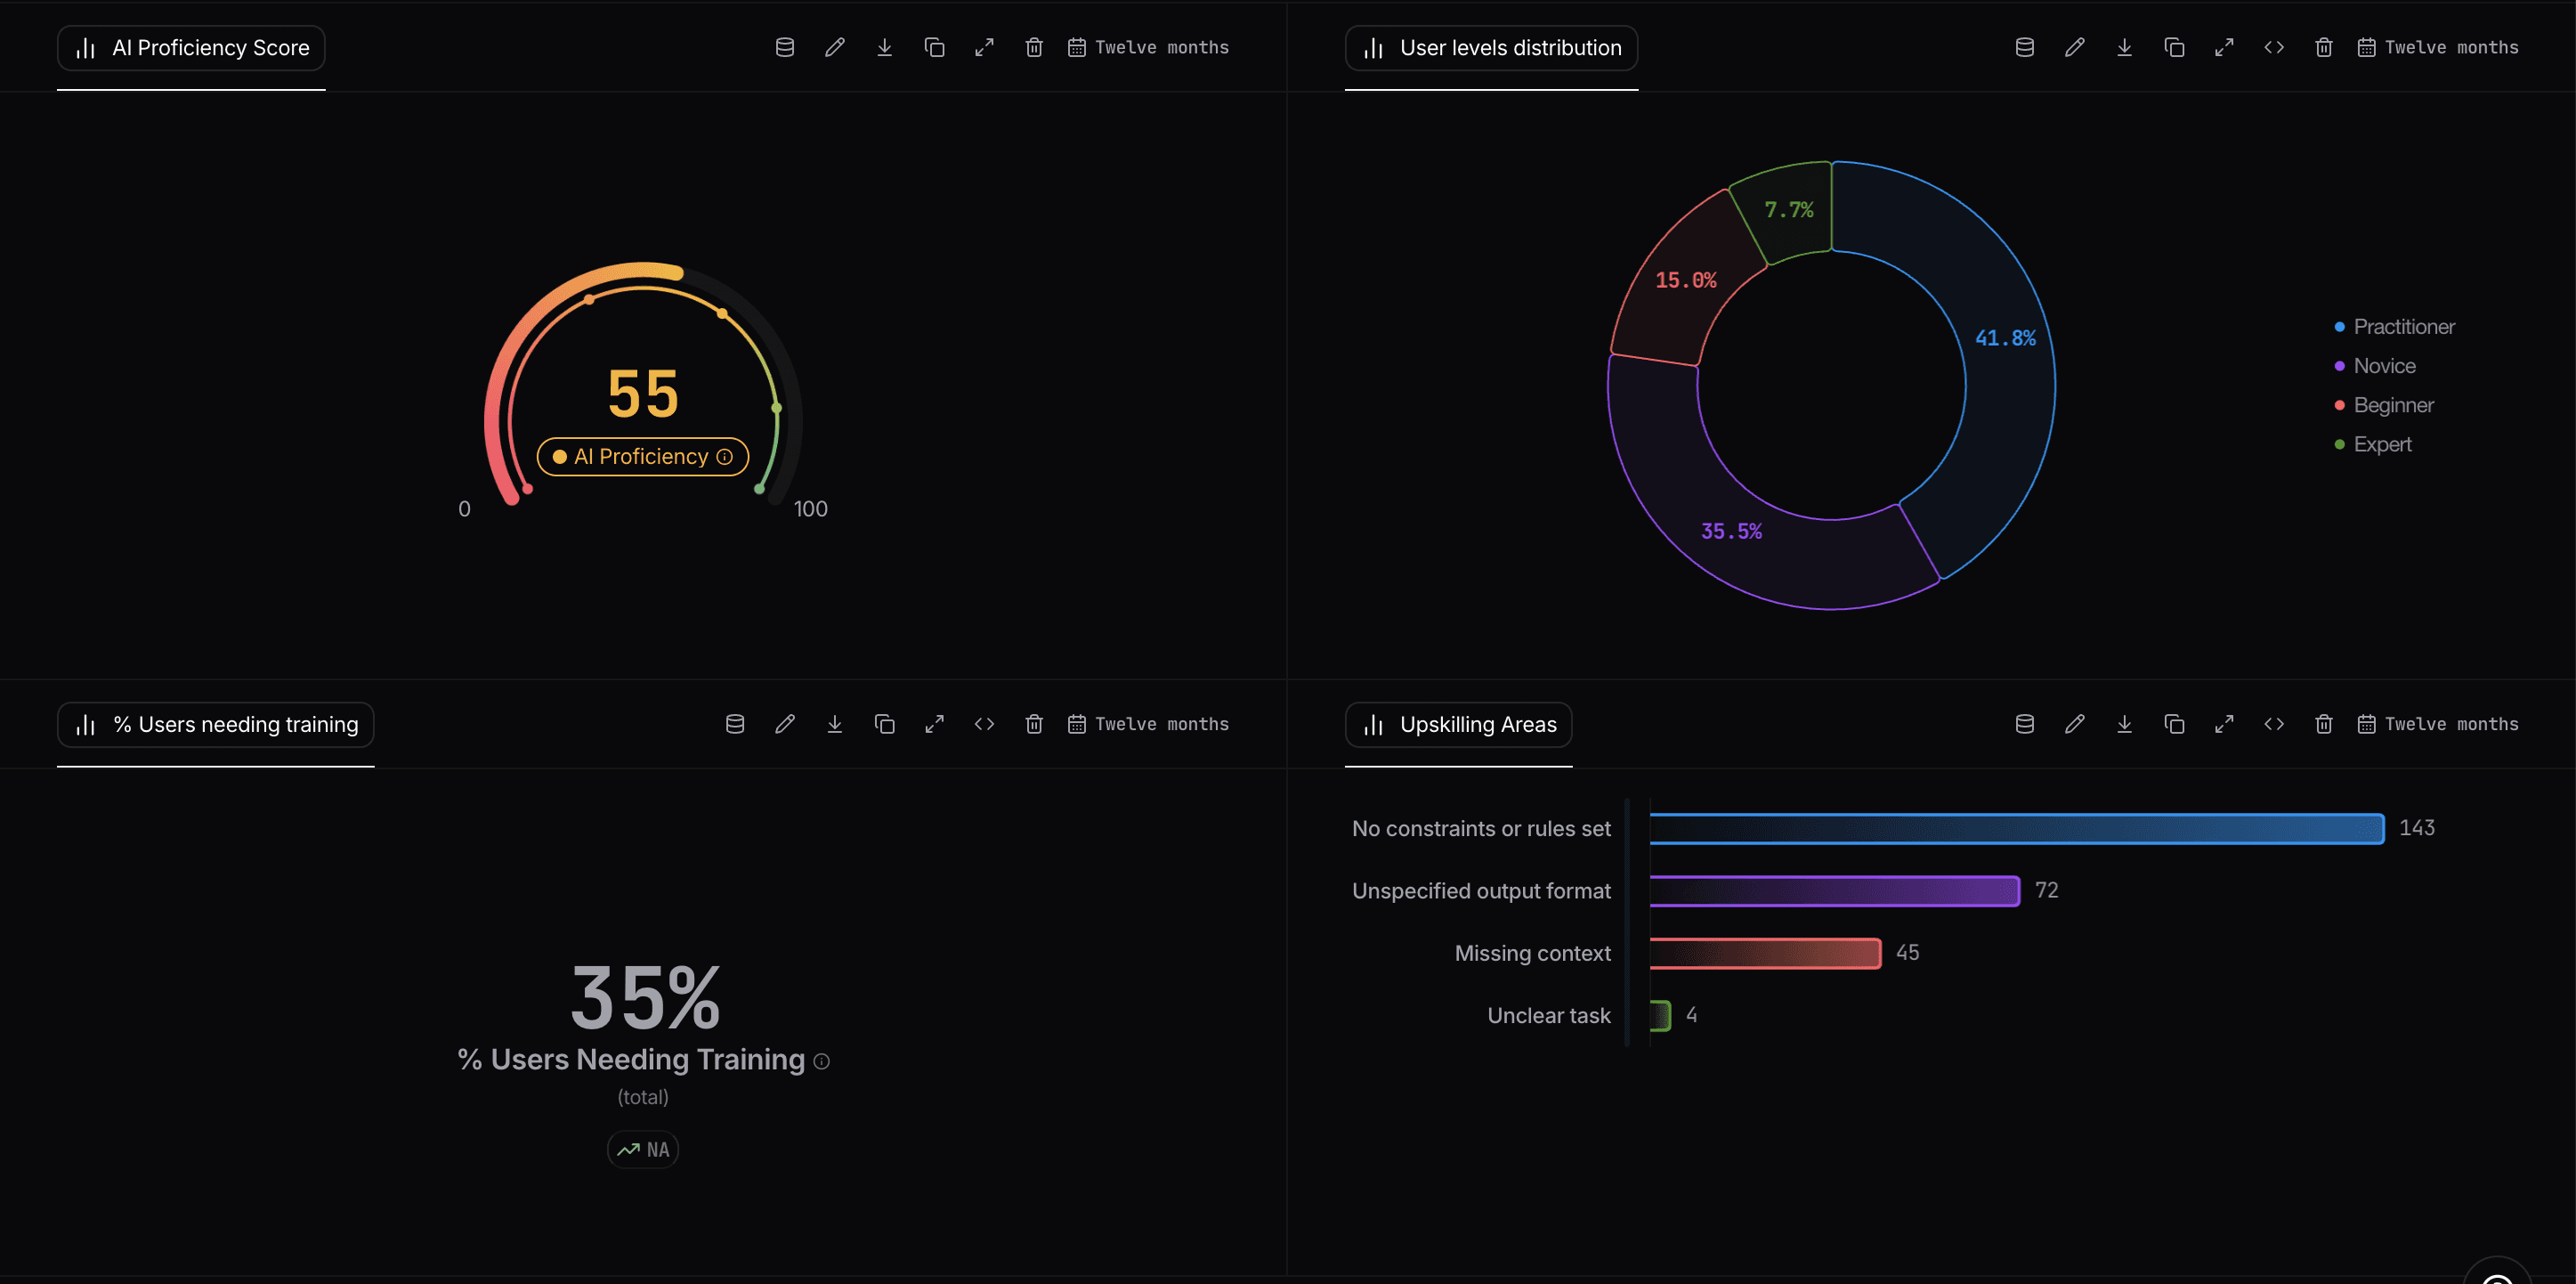Click the gauge score value 55
Viewport: 2576px width, 1284px height.
point(643,394)
